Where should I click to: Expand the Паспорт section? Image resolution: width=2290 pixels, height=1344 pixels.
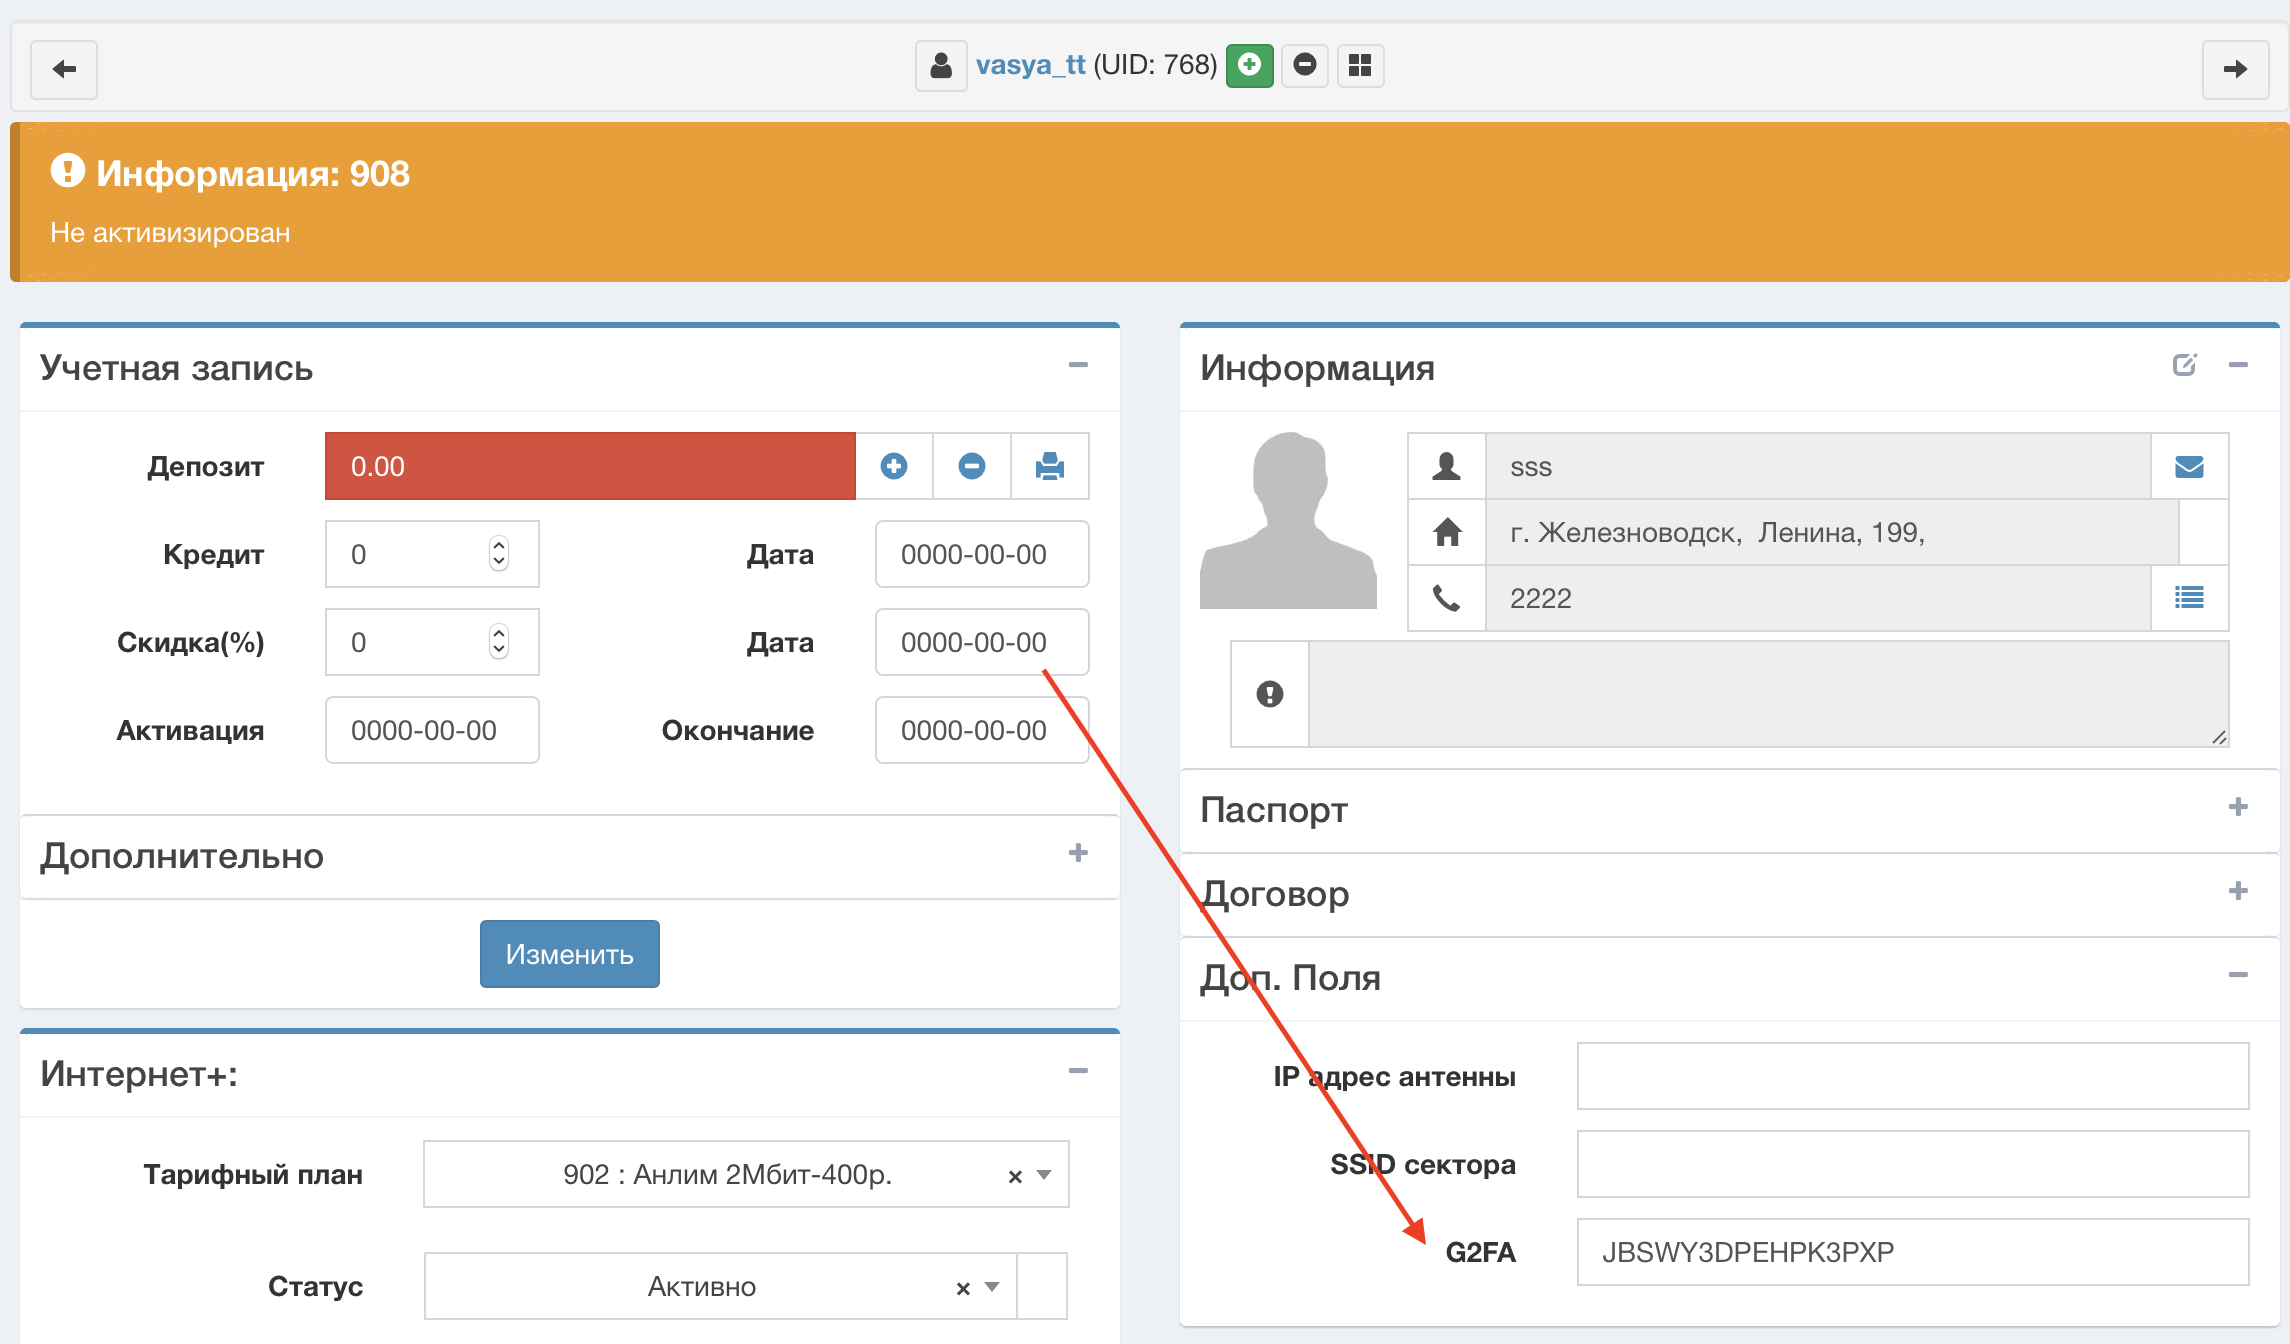[x=2238, y=807]
